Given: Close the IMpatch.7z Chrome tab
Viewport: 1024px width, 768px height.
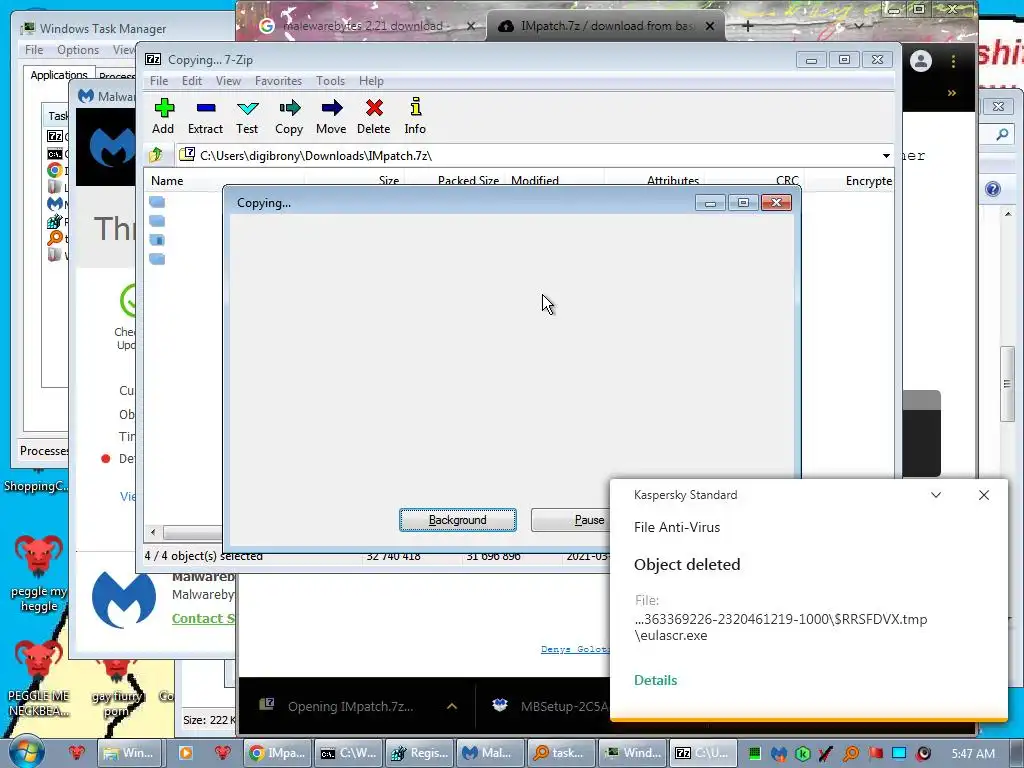Looking at the screenshot, I should click(x=710, y=26).
